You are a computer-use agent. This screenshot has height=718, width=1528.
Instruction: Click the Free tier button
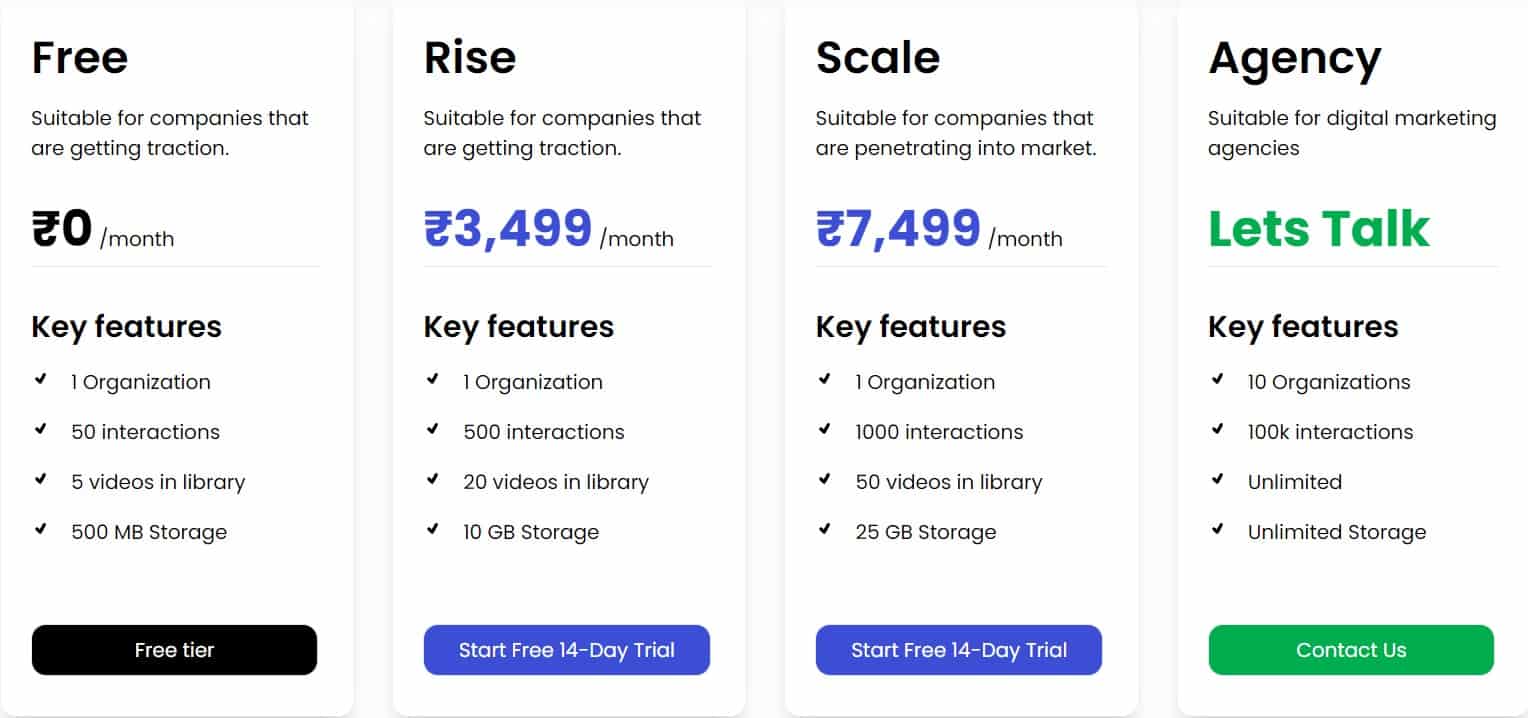(174, 650)
